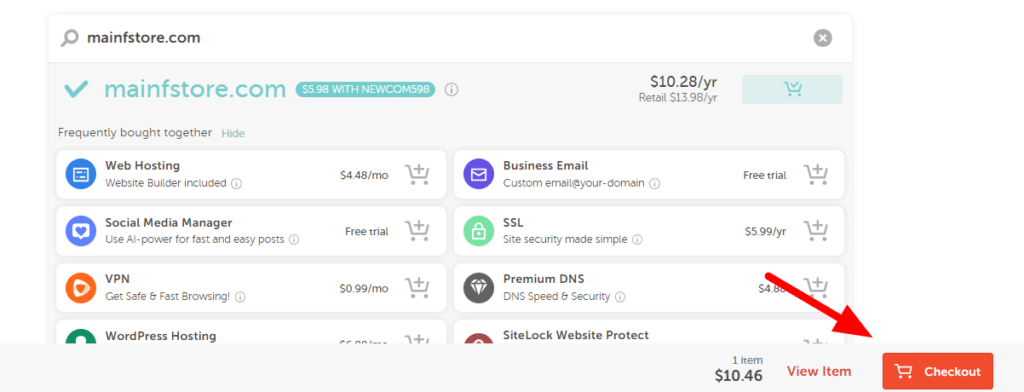
Task: Hide the Frequently bought together section
Action: click(233, 133)
